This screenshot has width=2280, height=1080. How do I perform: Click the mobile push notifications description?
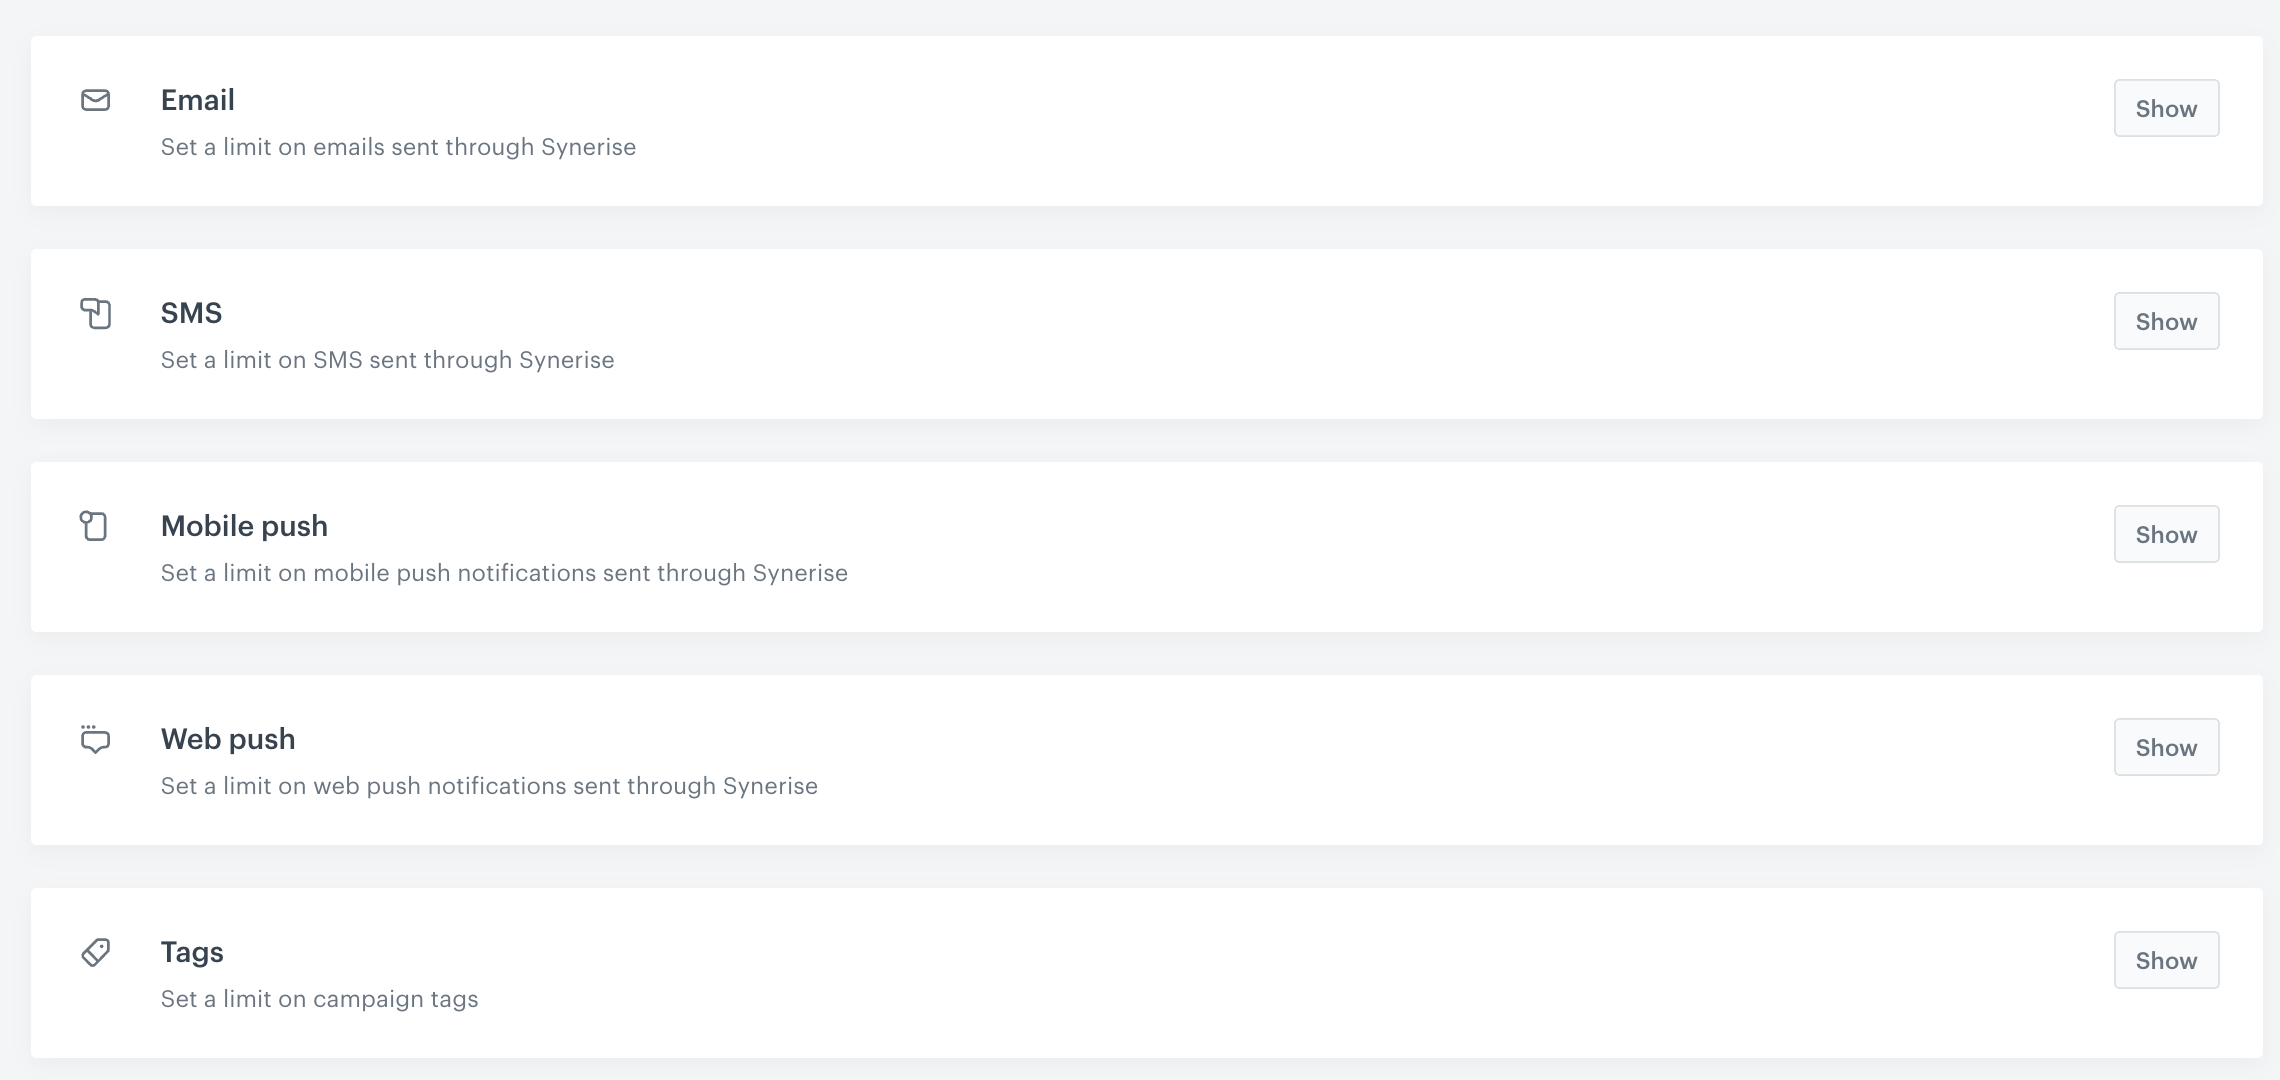click(504, 573)
